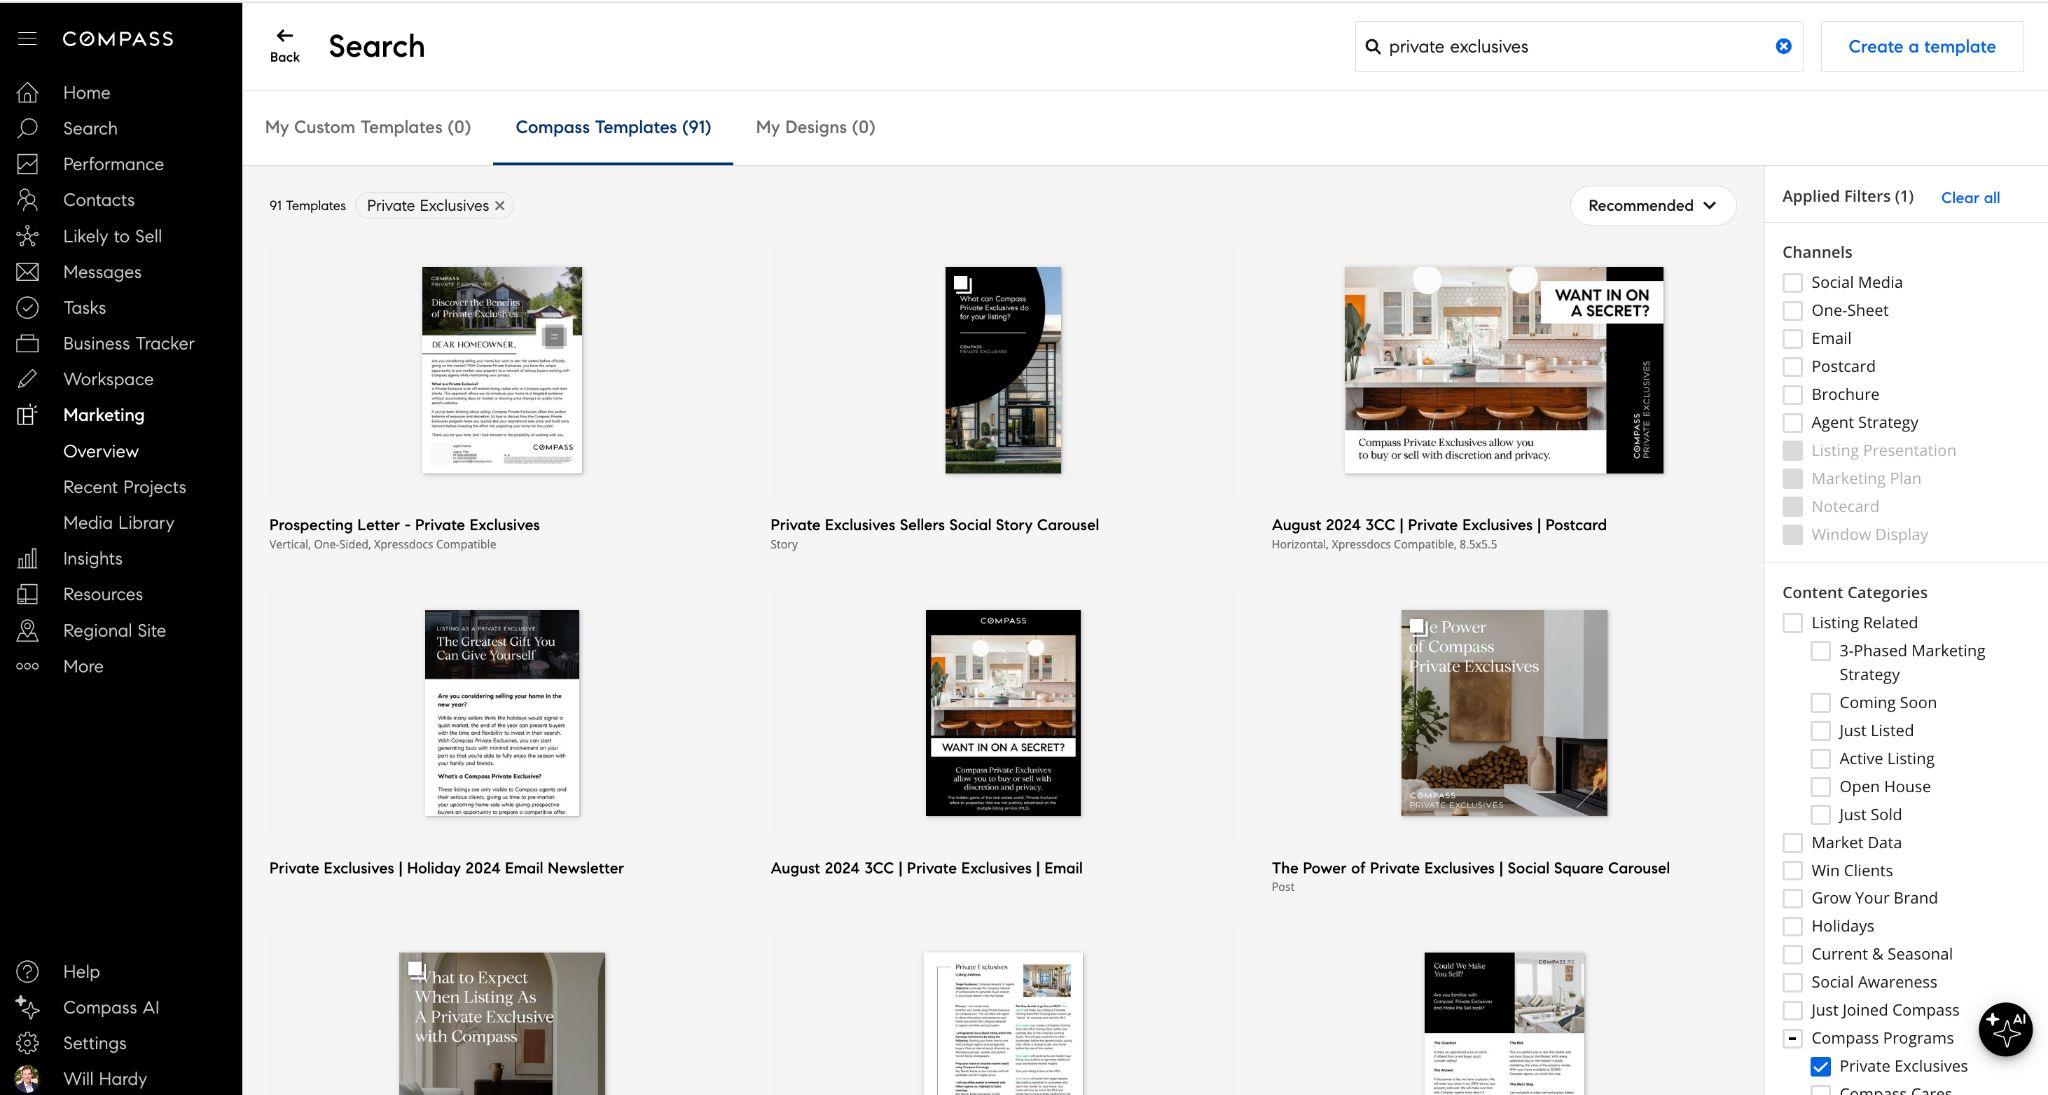The height and width of the screenshot is (1095, 2048).
Task: Open Insights bar chart icon
Action: click(27, 558)
